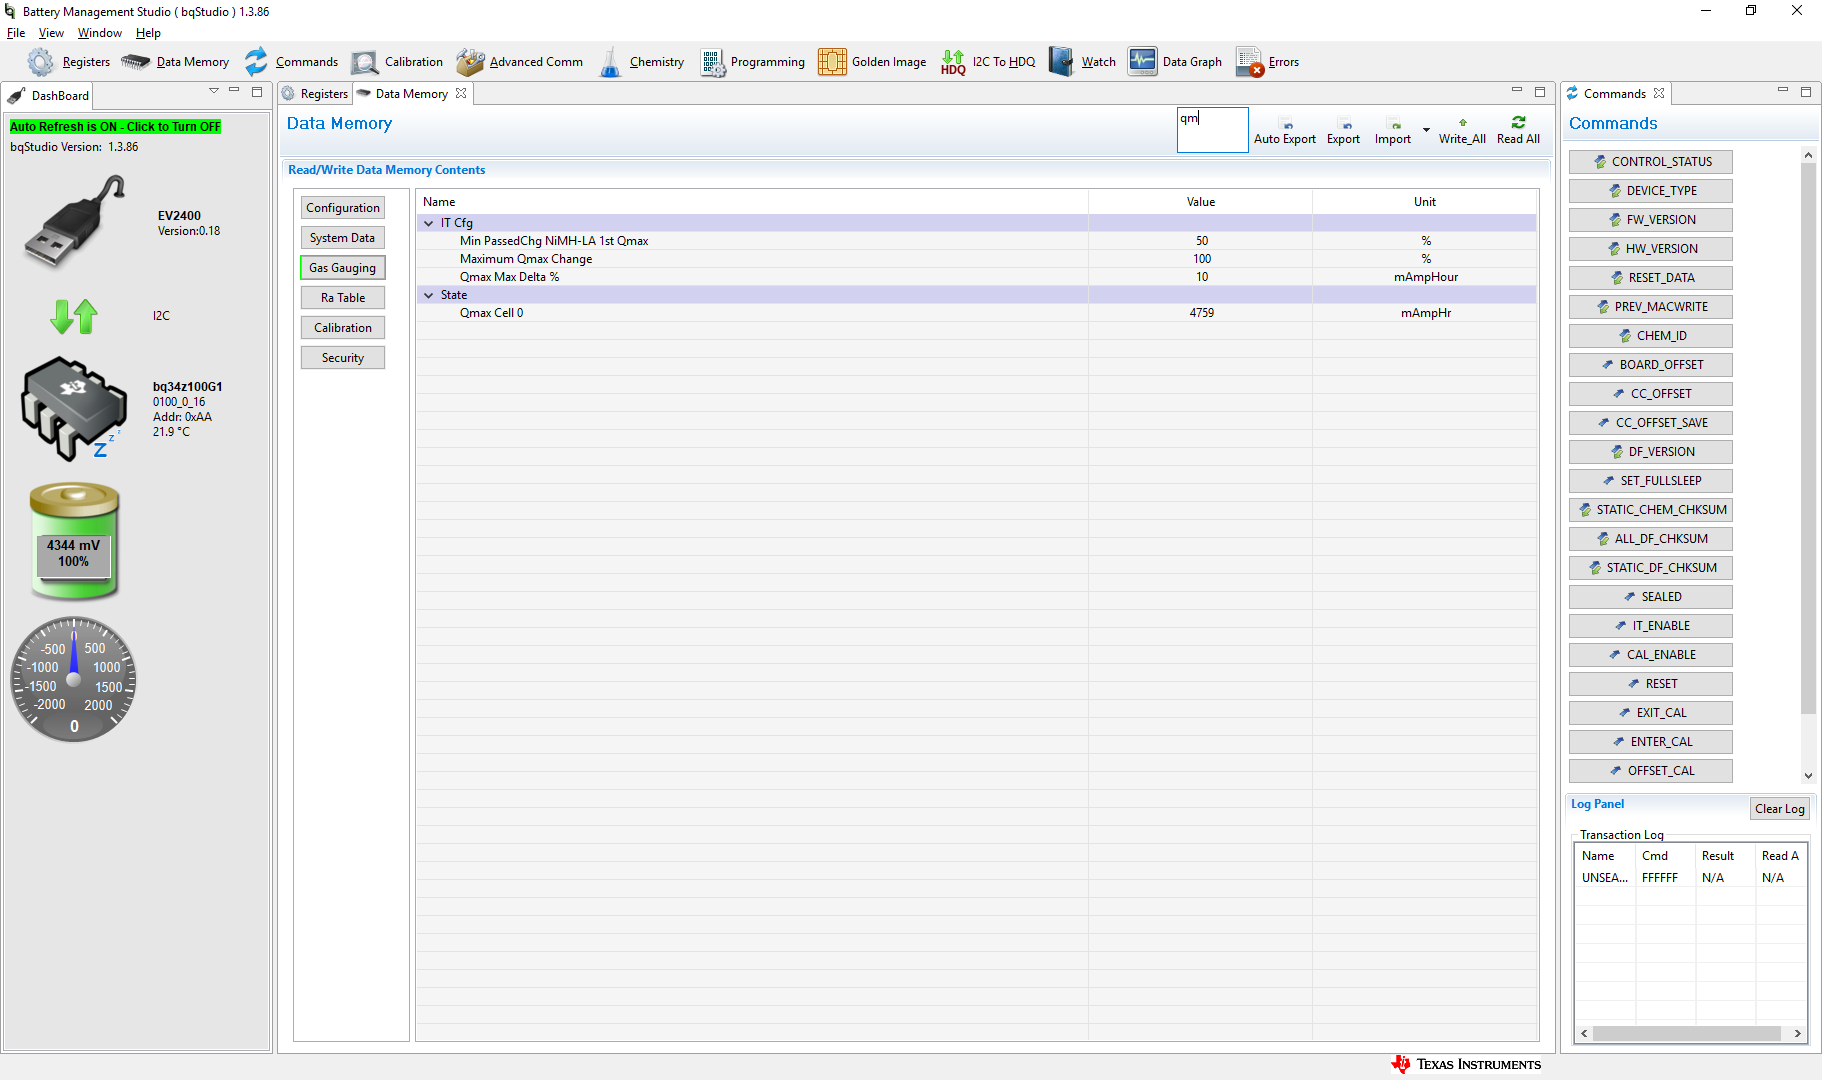Close the Commands view tab
The width and height of the screenshot is (1822, 1080).
(x=1659, y=94)
